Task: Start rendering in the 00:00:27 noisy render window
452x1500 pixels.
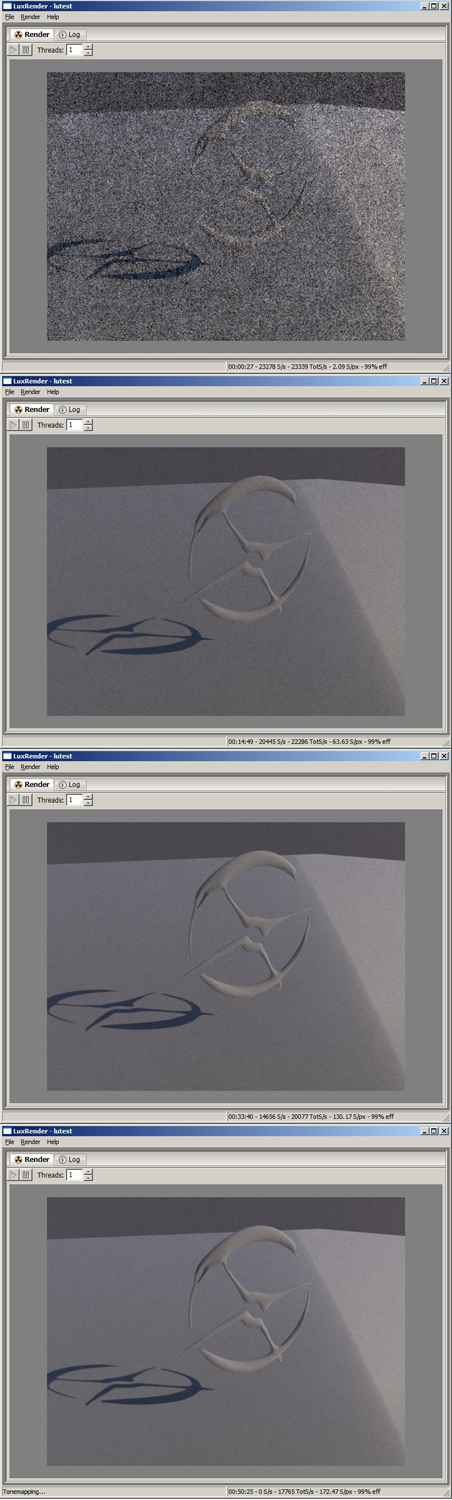Action: click(x=14, y=50)
